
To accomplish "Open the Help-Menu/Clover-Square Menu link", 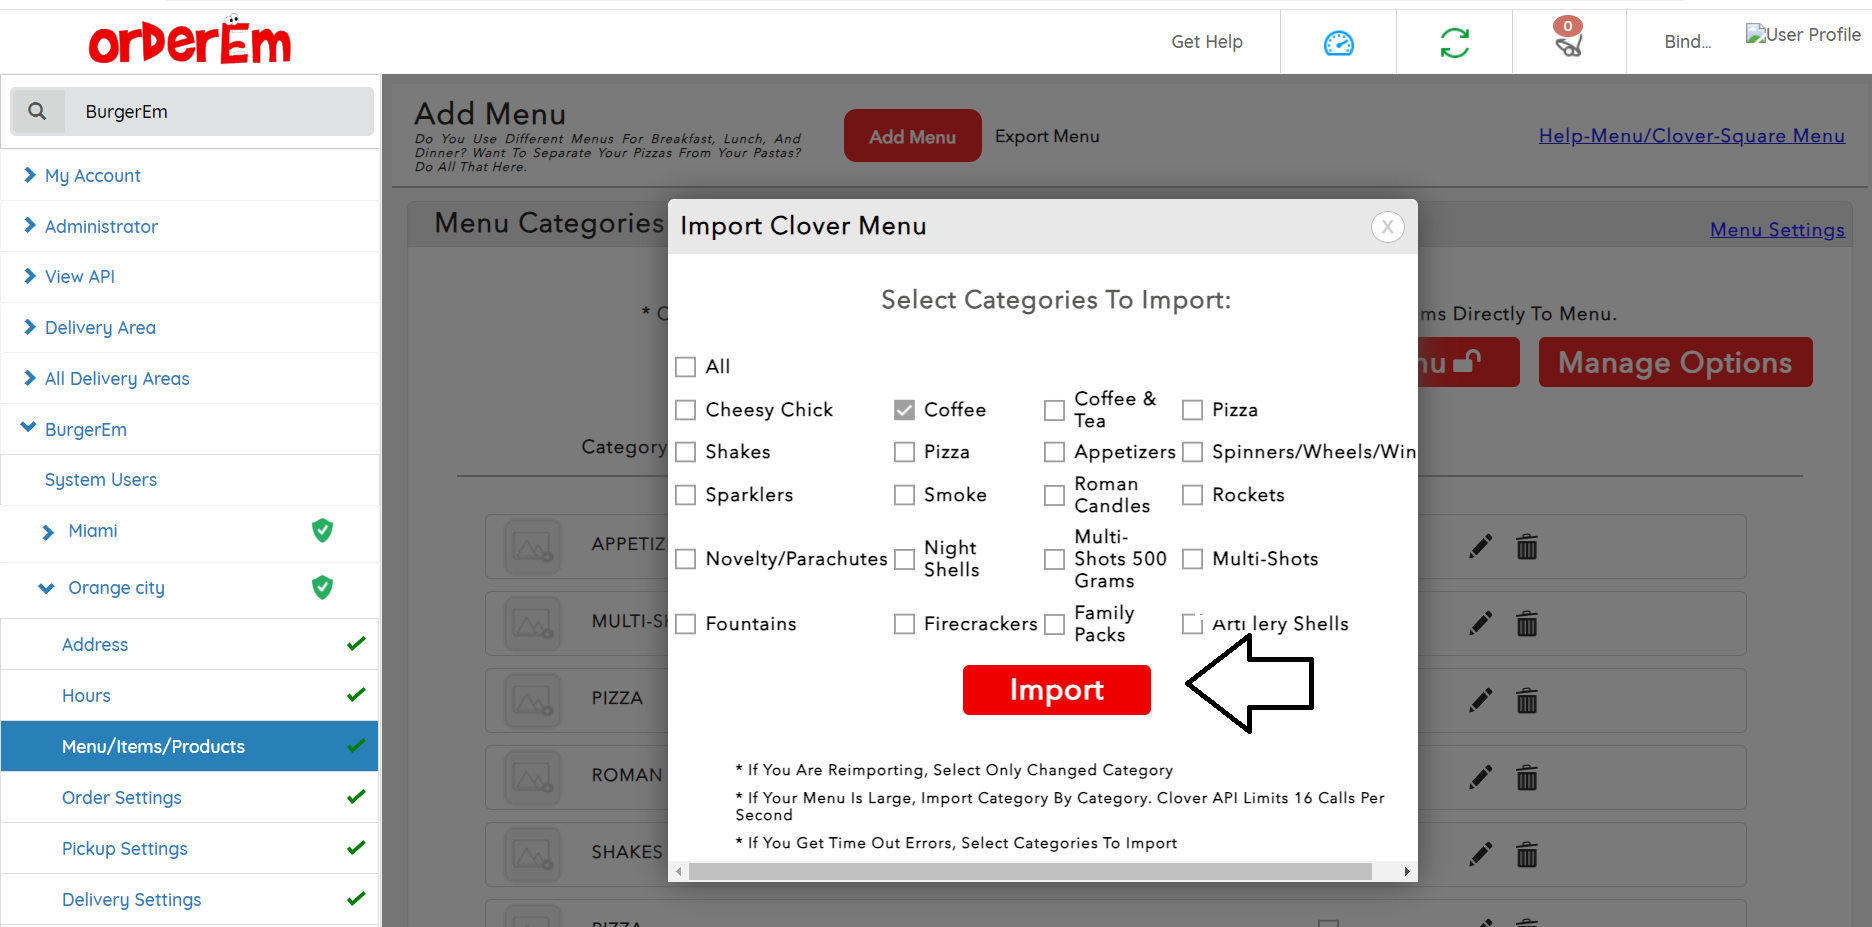I will pos(1691,136).
